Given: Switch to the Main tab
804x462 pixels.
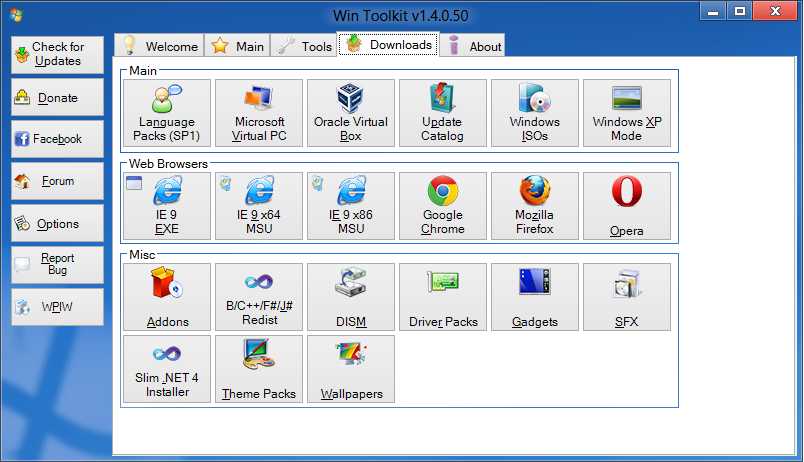Looking at the screenshot, I should coord(237,45).
